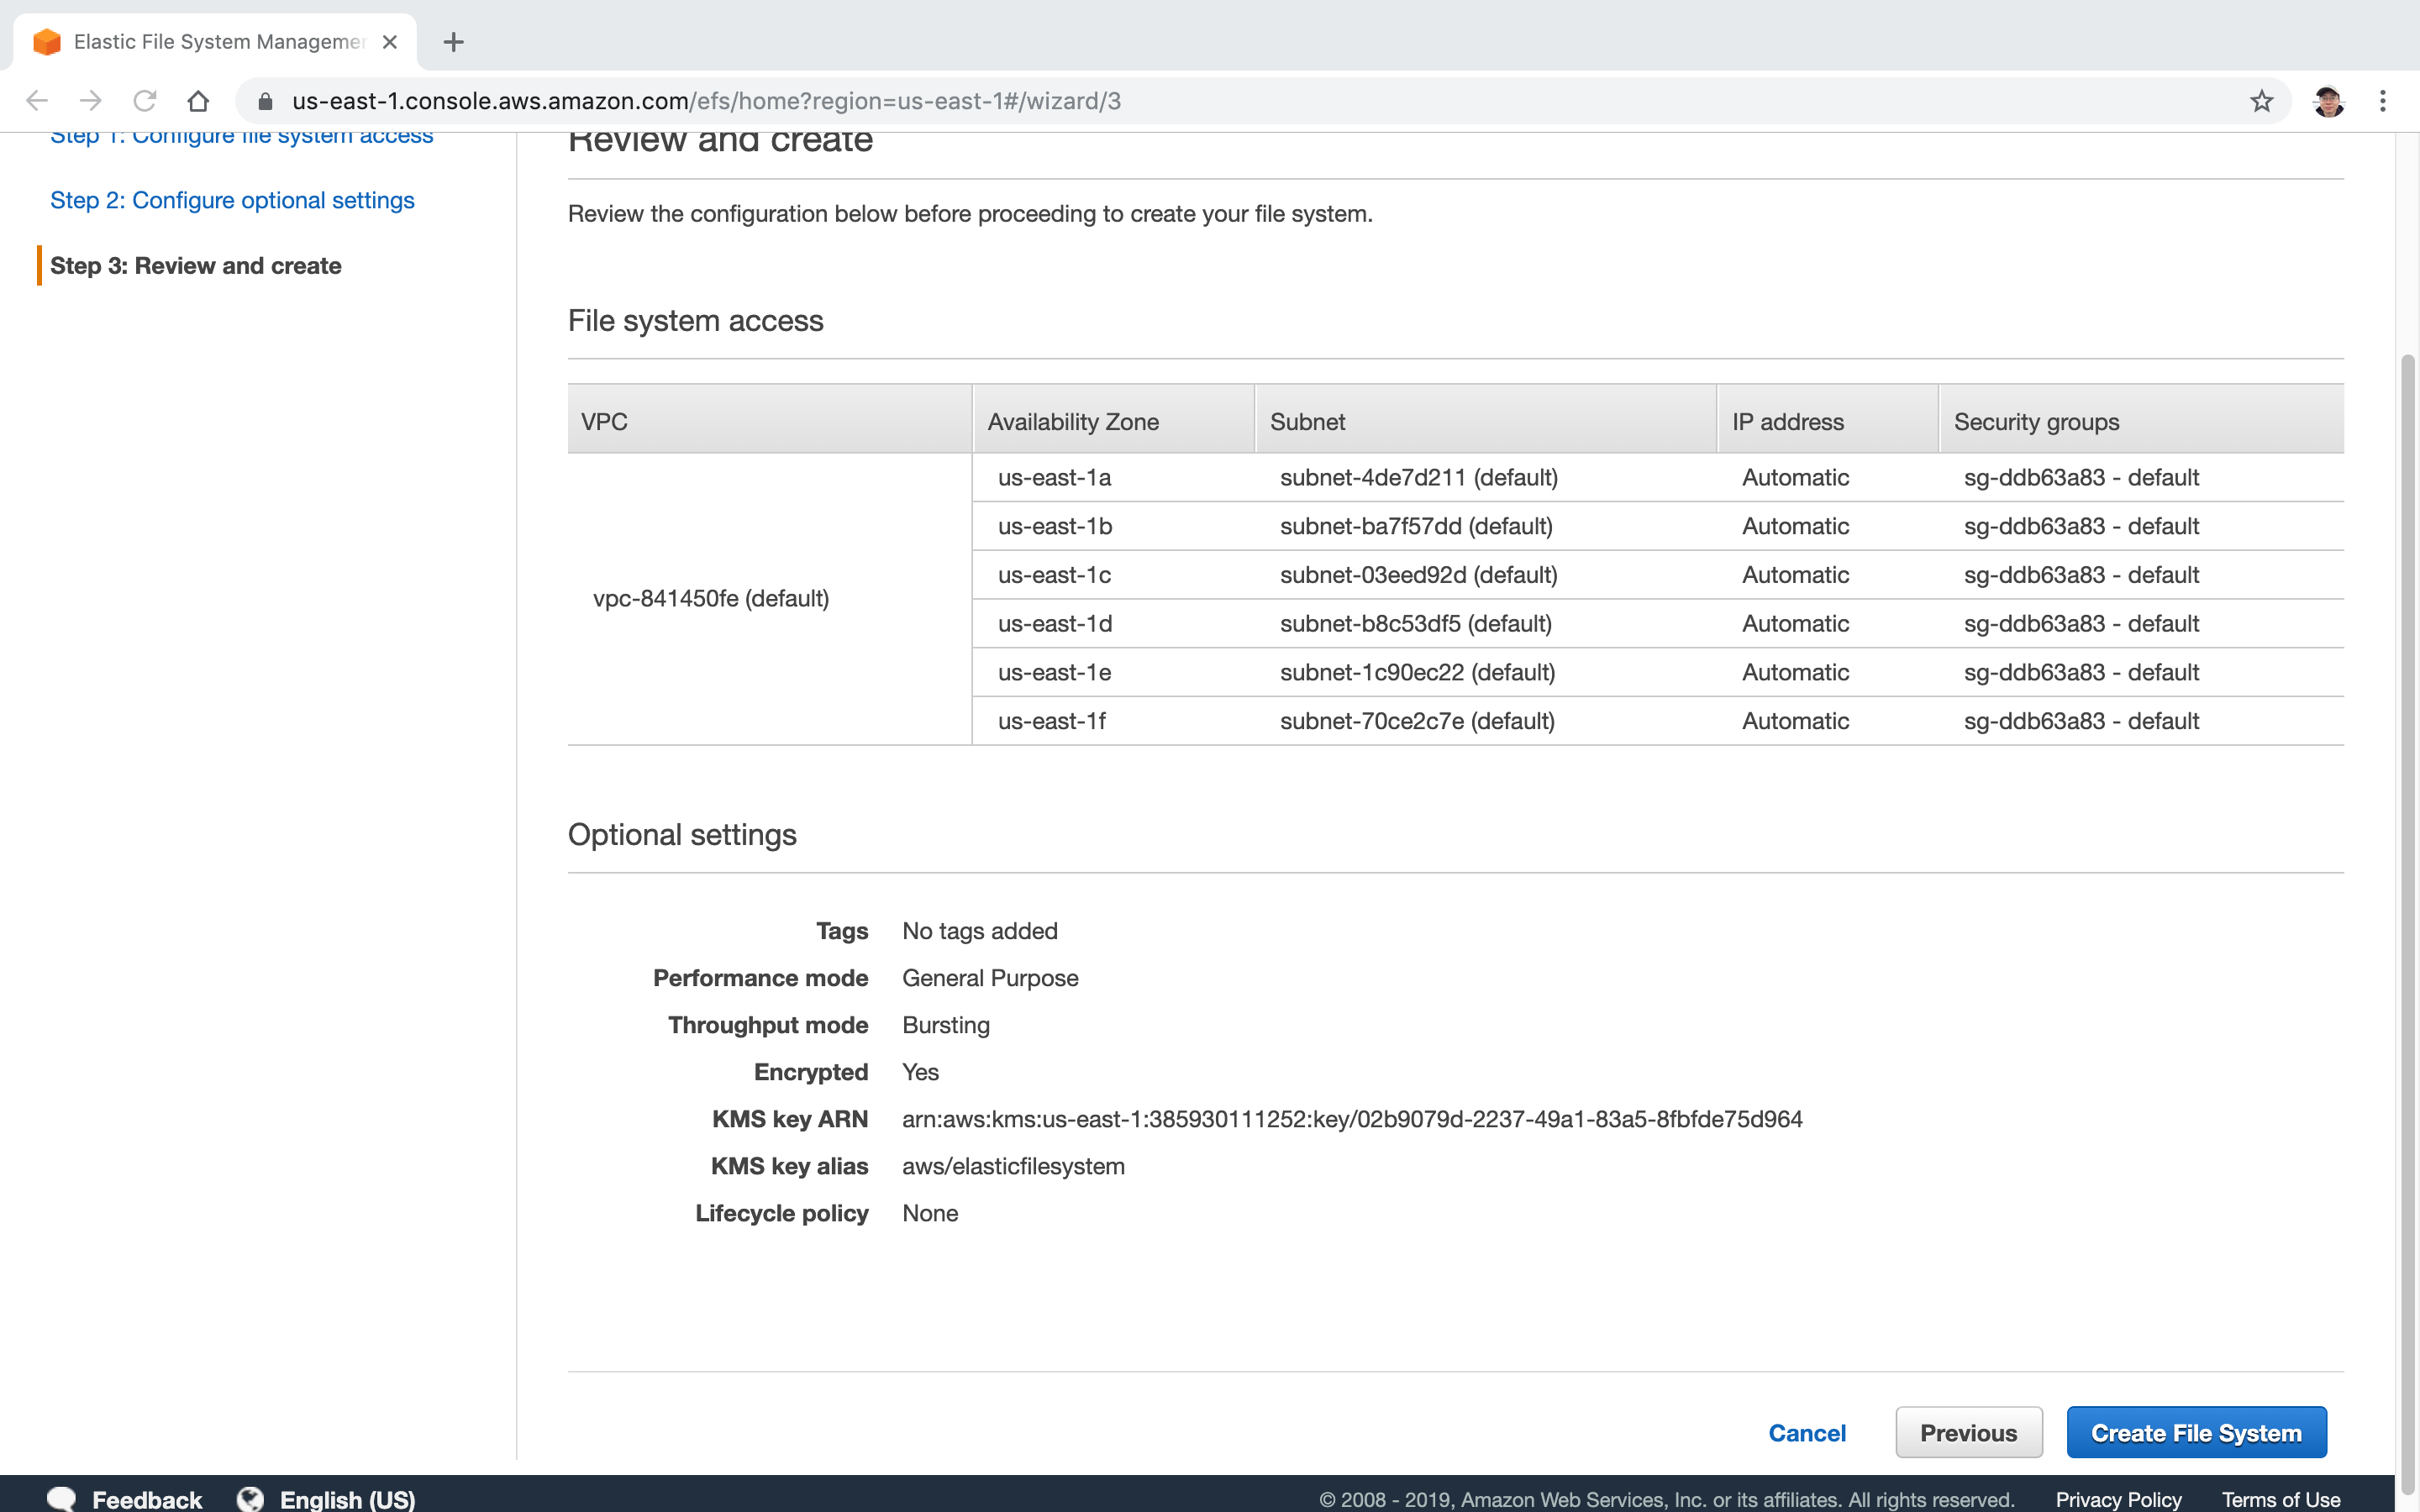The height and width of the screenshot is (1512, 2420).
Task: Click the Security groups column header
Action: [x=2141, y=420]
